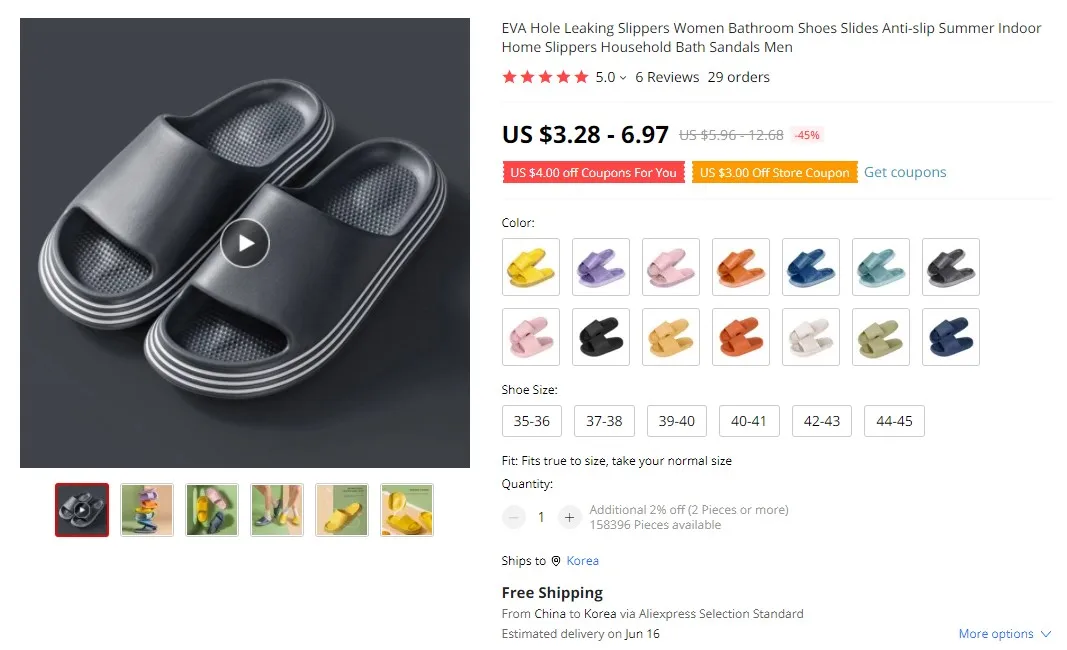Viewport: 1067px width, 650px height.
Task: Choose shoe size 44-45
Action: [x=894, y=421]
